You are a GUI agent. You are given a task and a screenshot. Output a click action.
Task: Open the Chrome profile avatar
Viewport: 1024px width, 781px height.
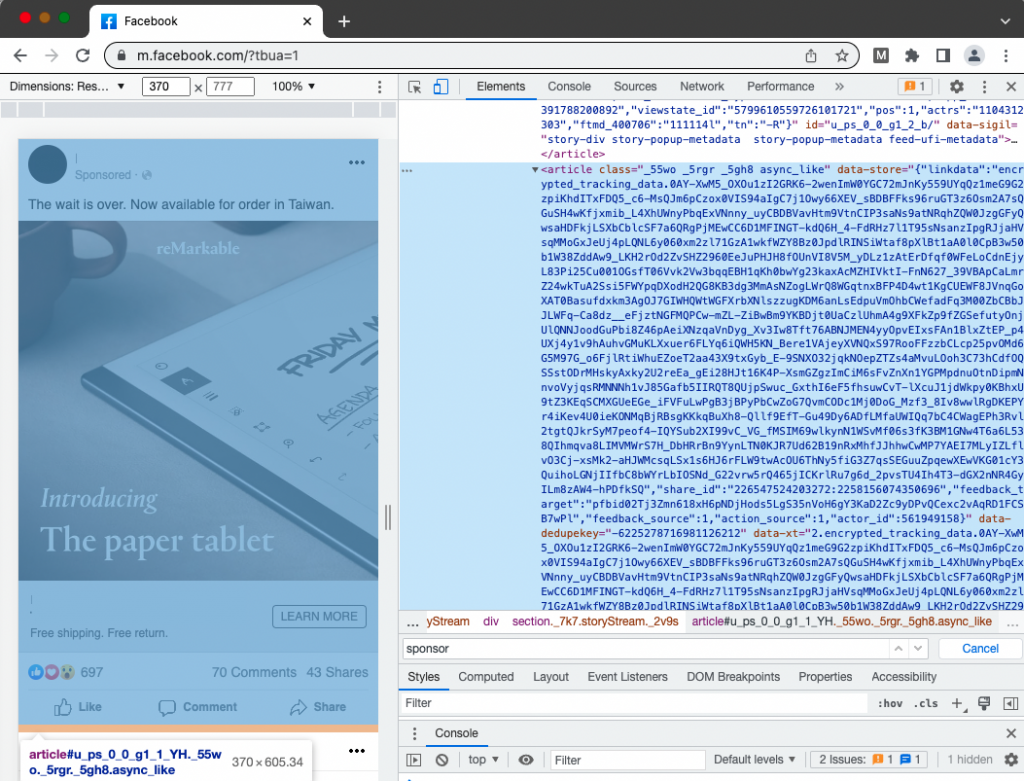(x=974, y=56)
